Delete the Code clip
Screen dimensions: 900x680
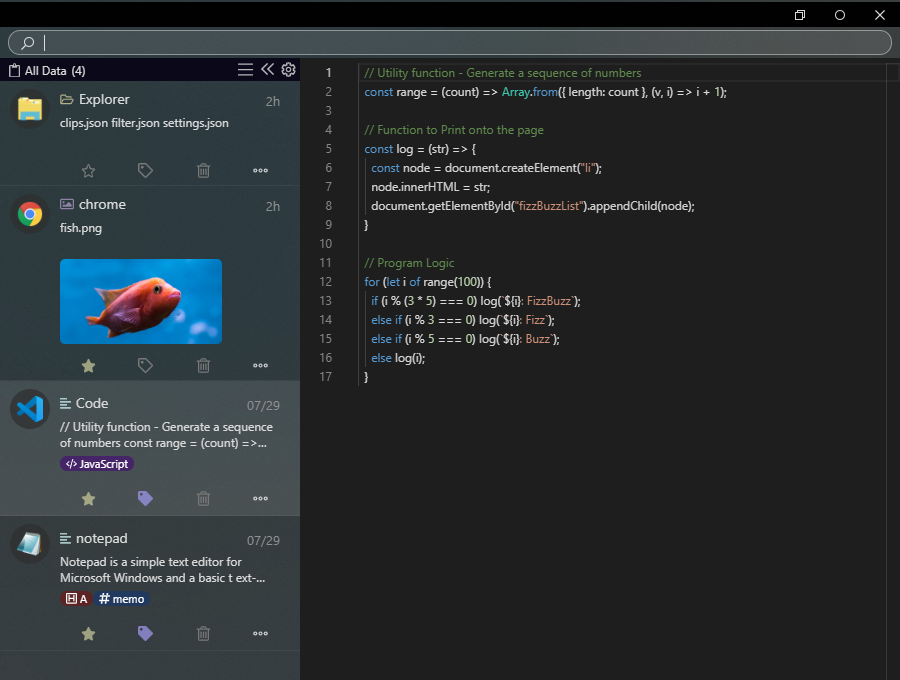pyautogui.click(x=203, y=499)
